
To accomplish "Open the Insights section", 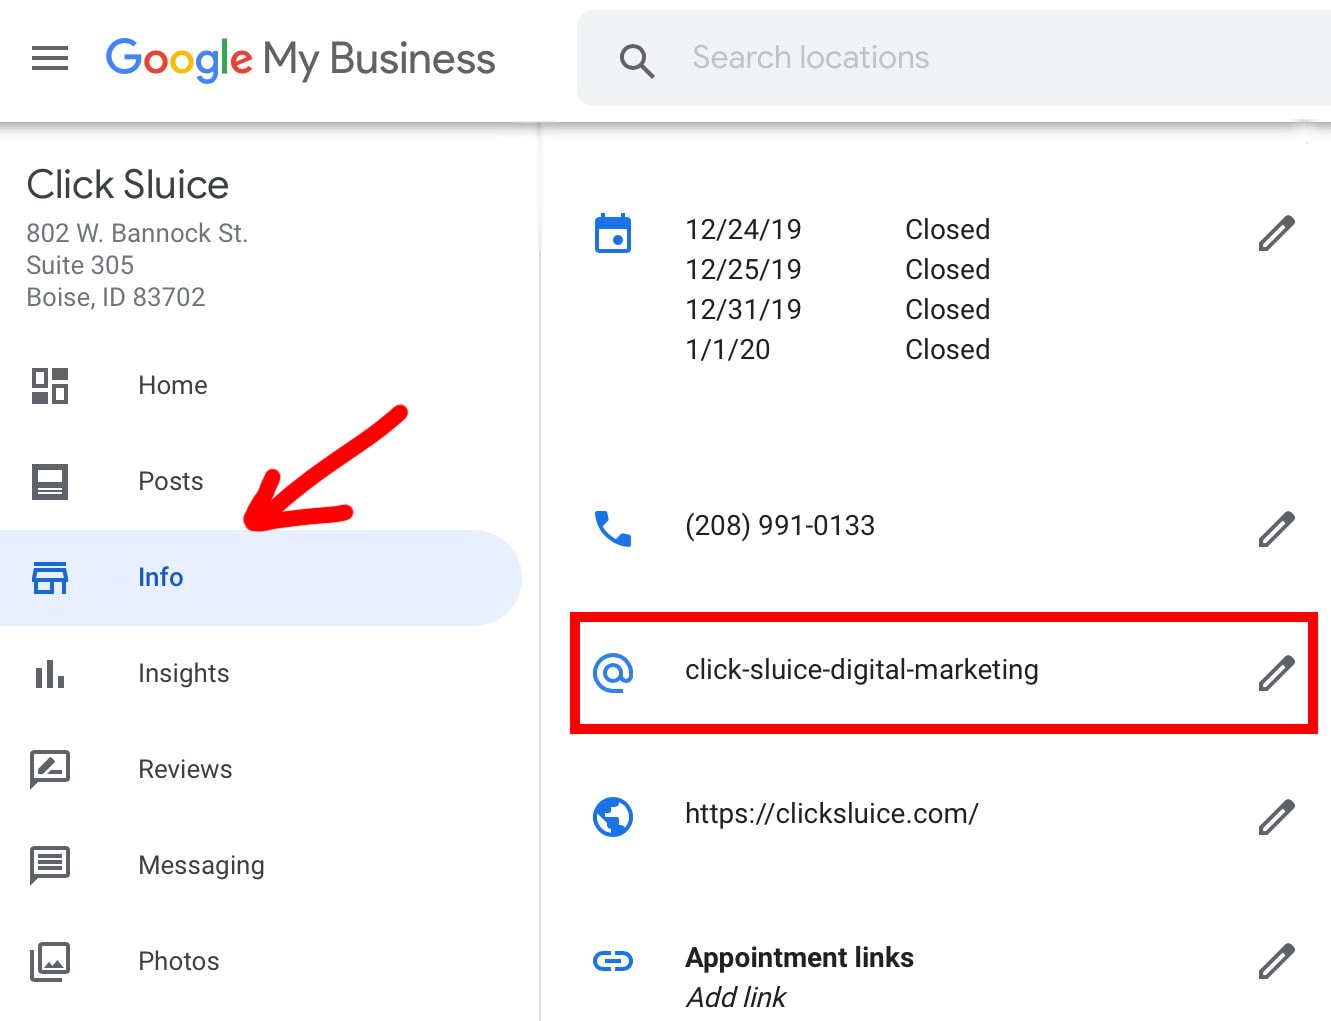I will point(184,673).
